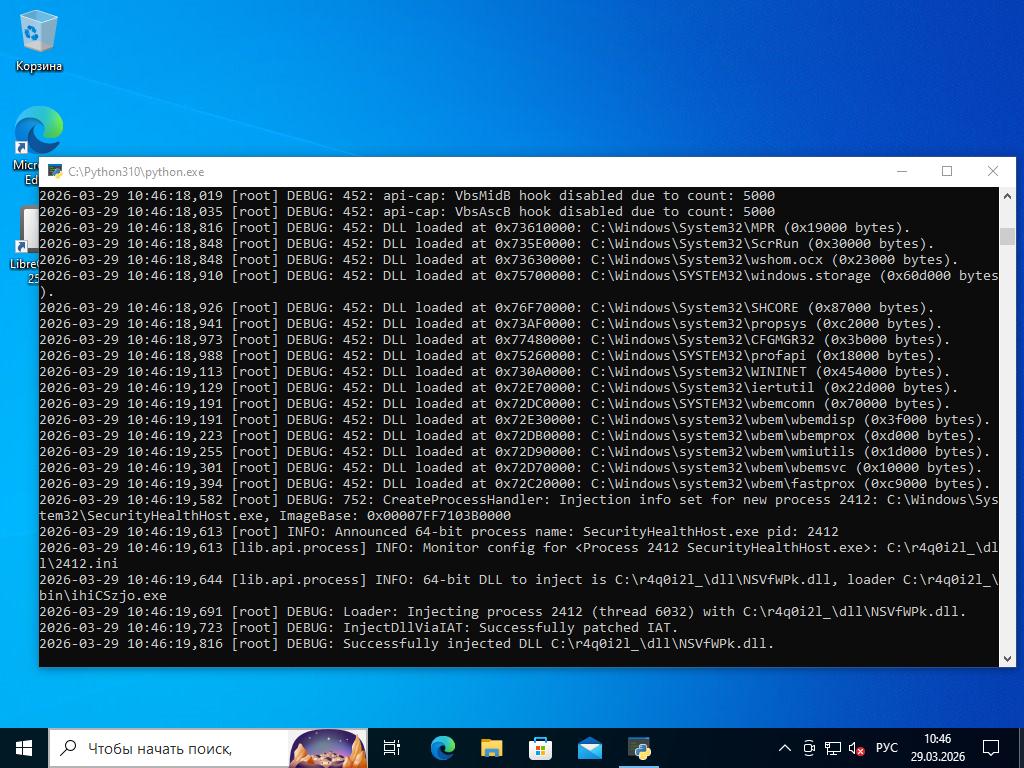Select the Корзина recycle bin desktop icon
The height and width of the screenshot is (768, 1024).
point(38,42)
